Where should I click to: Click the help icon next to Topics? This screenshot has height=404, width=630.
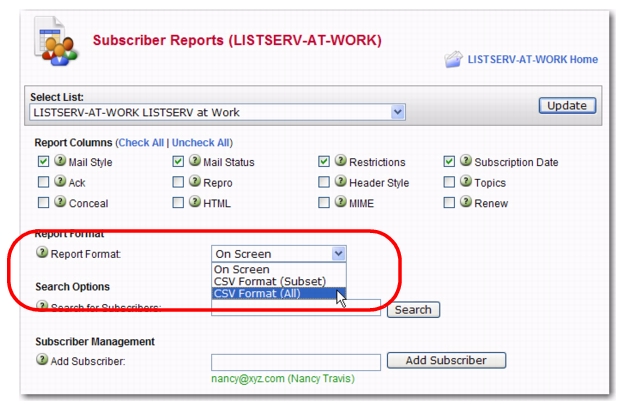tap(465, 183)
